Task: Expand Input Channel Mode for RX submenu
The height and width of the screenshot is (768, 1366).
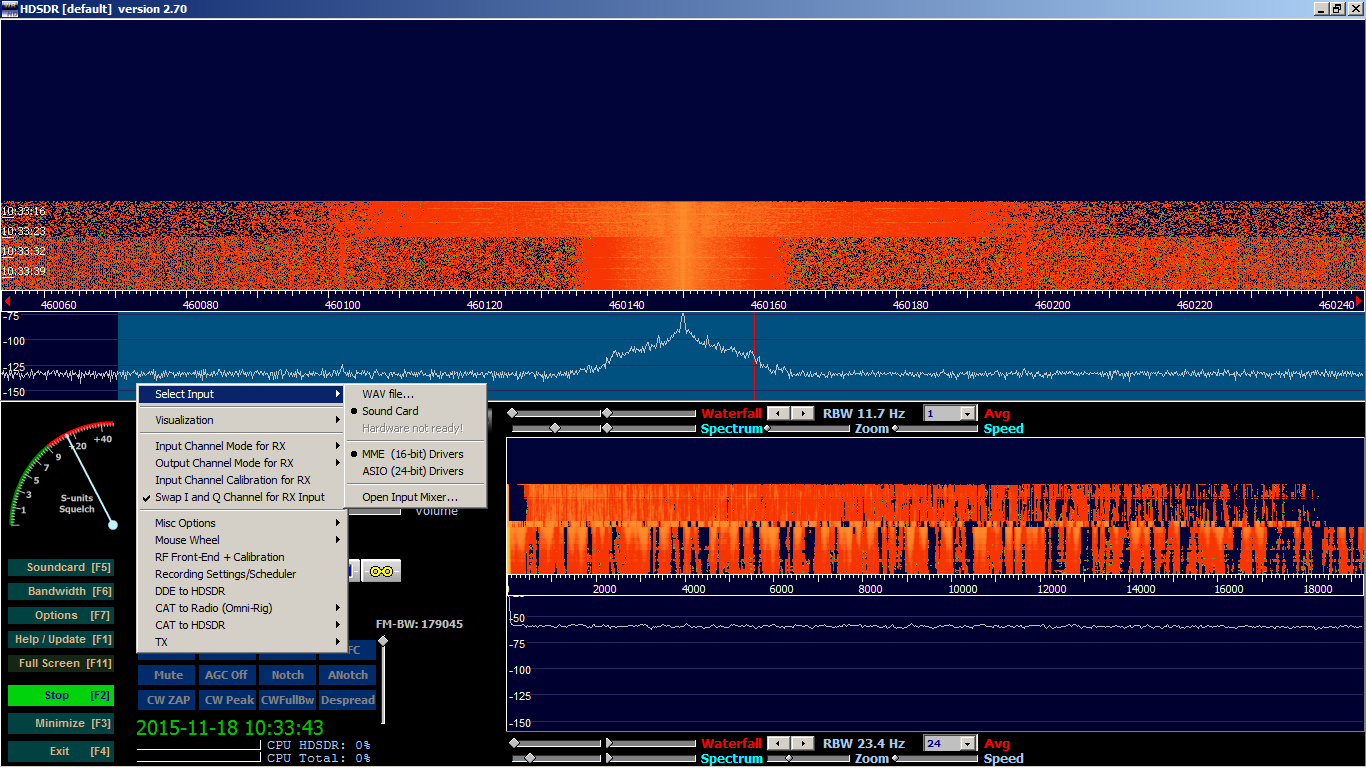Action: 241,446
